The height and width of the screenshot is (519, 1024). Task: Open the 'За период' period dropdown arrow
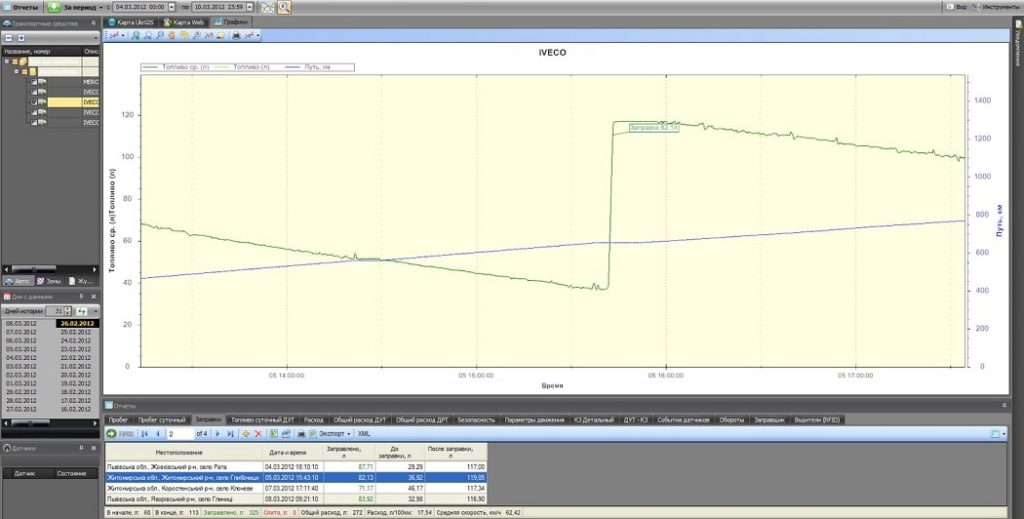pos(101,7)
